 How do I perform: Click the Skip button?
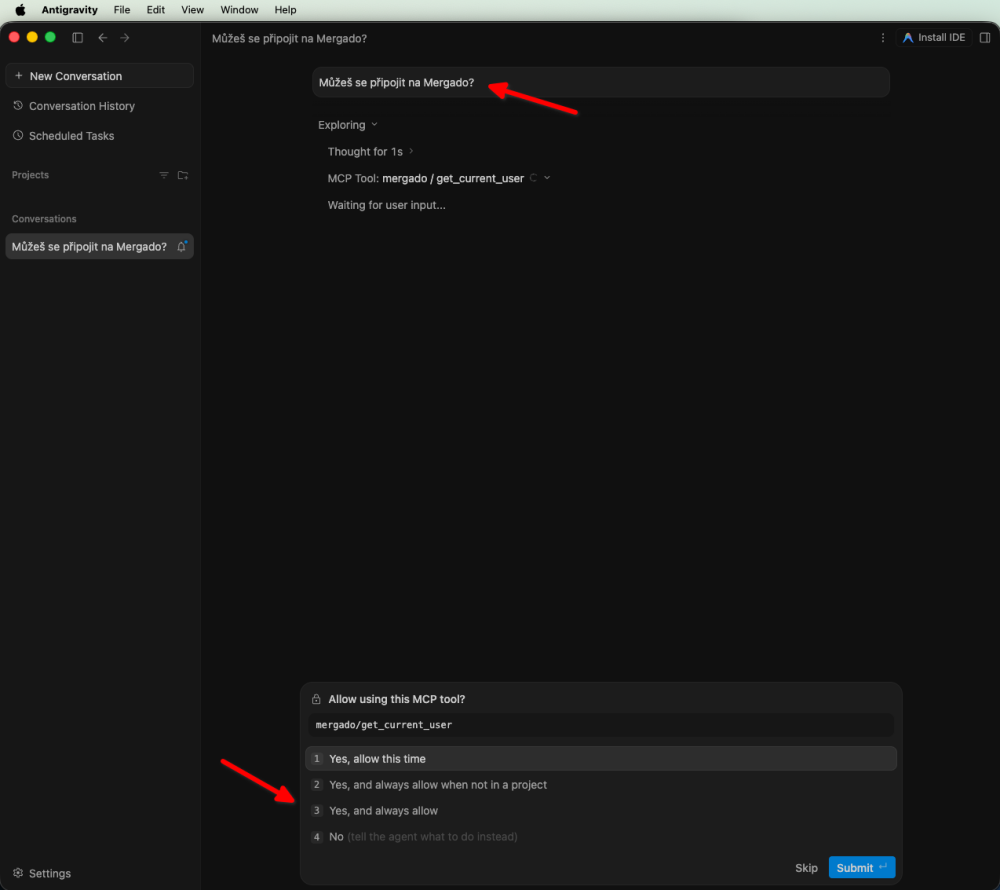[806, 868]
